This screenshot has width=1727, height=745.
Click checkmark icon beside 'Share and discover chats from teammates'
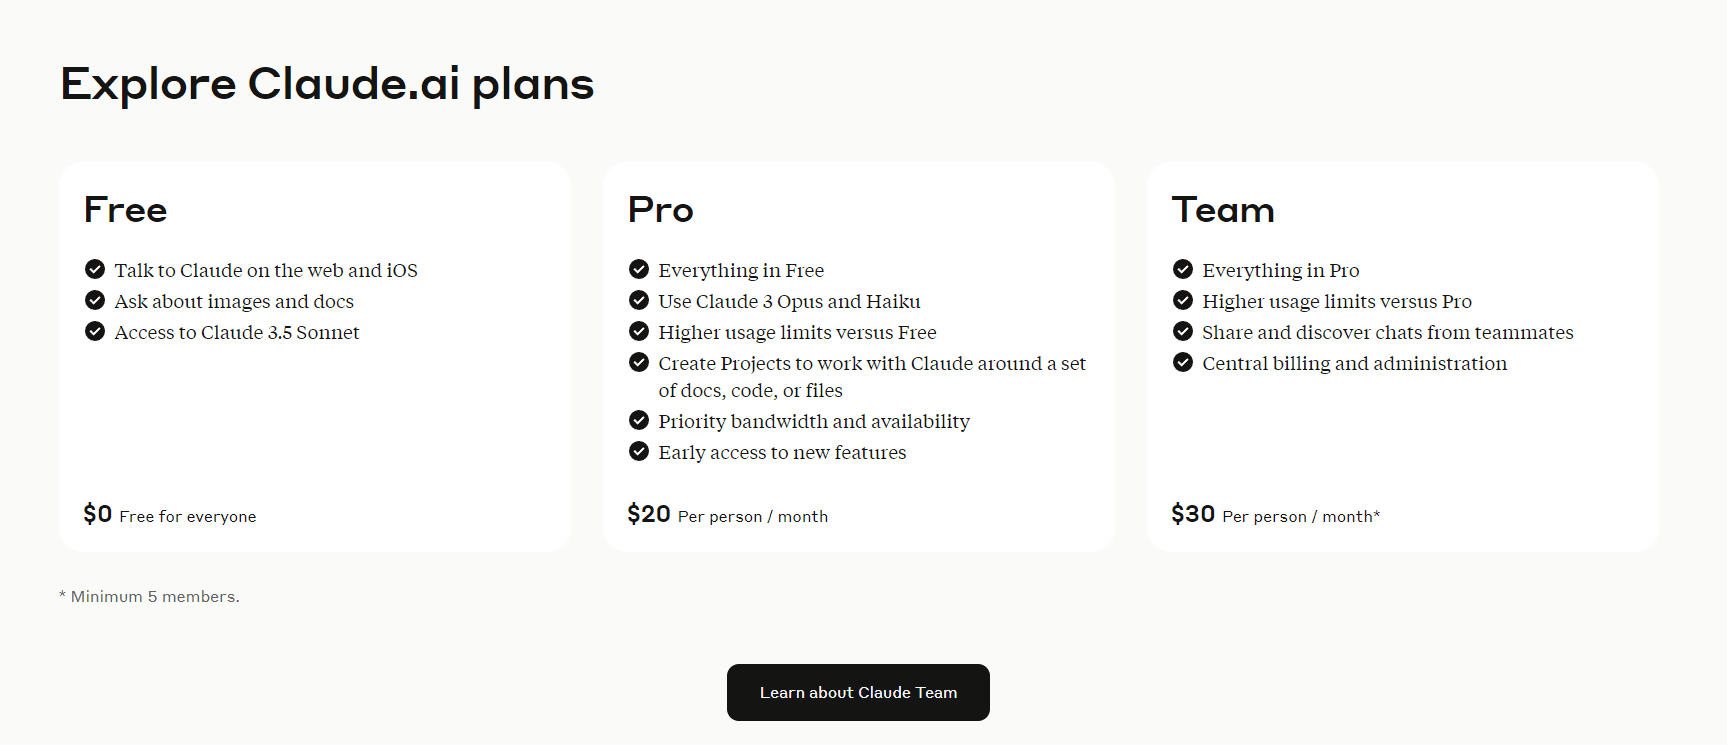coord(1183,331)
